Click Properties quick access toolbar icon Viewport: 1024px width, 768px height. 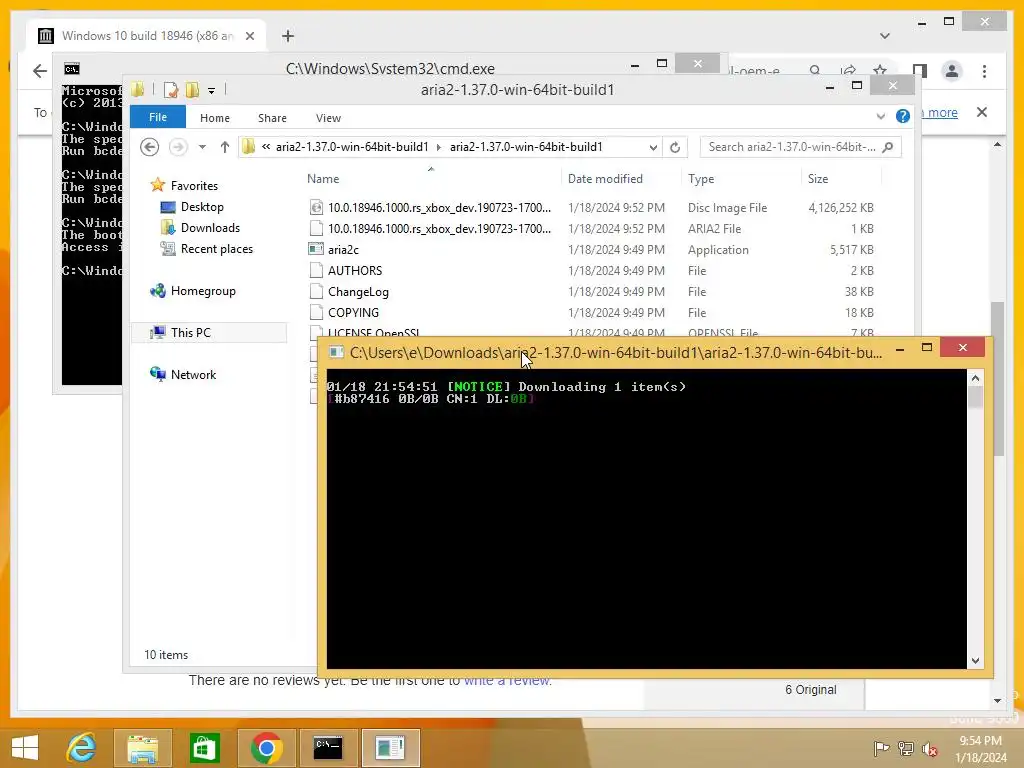pos(171,89)
